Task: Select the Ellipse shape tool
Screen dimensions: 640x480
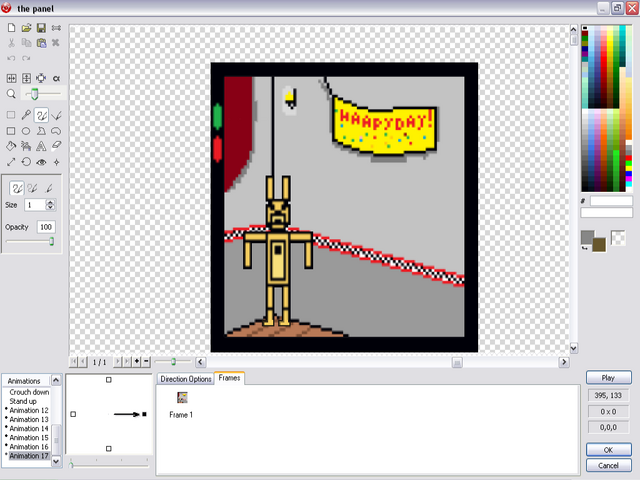Action: [26, 131]
